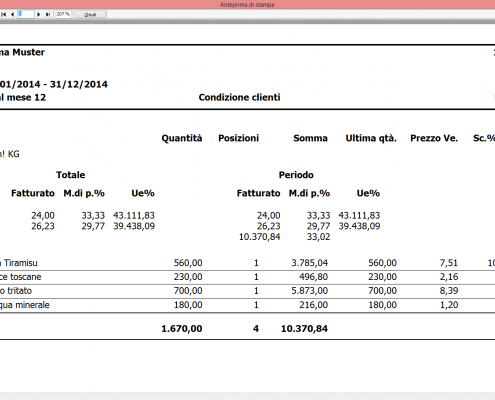This screenshot has height=400, width=495.
Task: Click the Periodo M.di p.% value 33,02
Action: click(x=318, y=237)
